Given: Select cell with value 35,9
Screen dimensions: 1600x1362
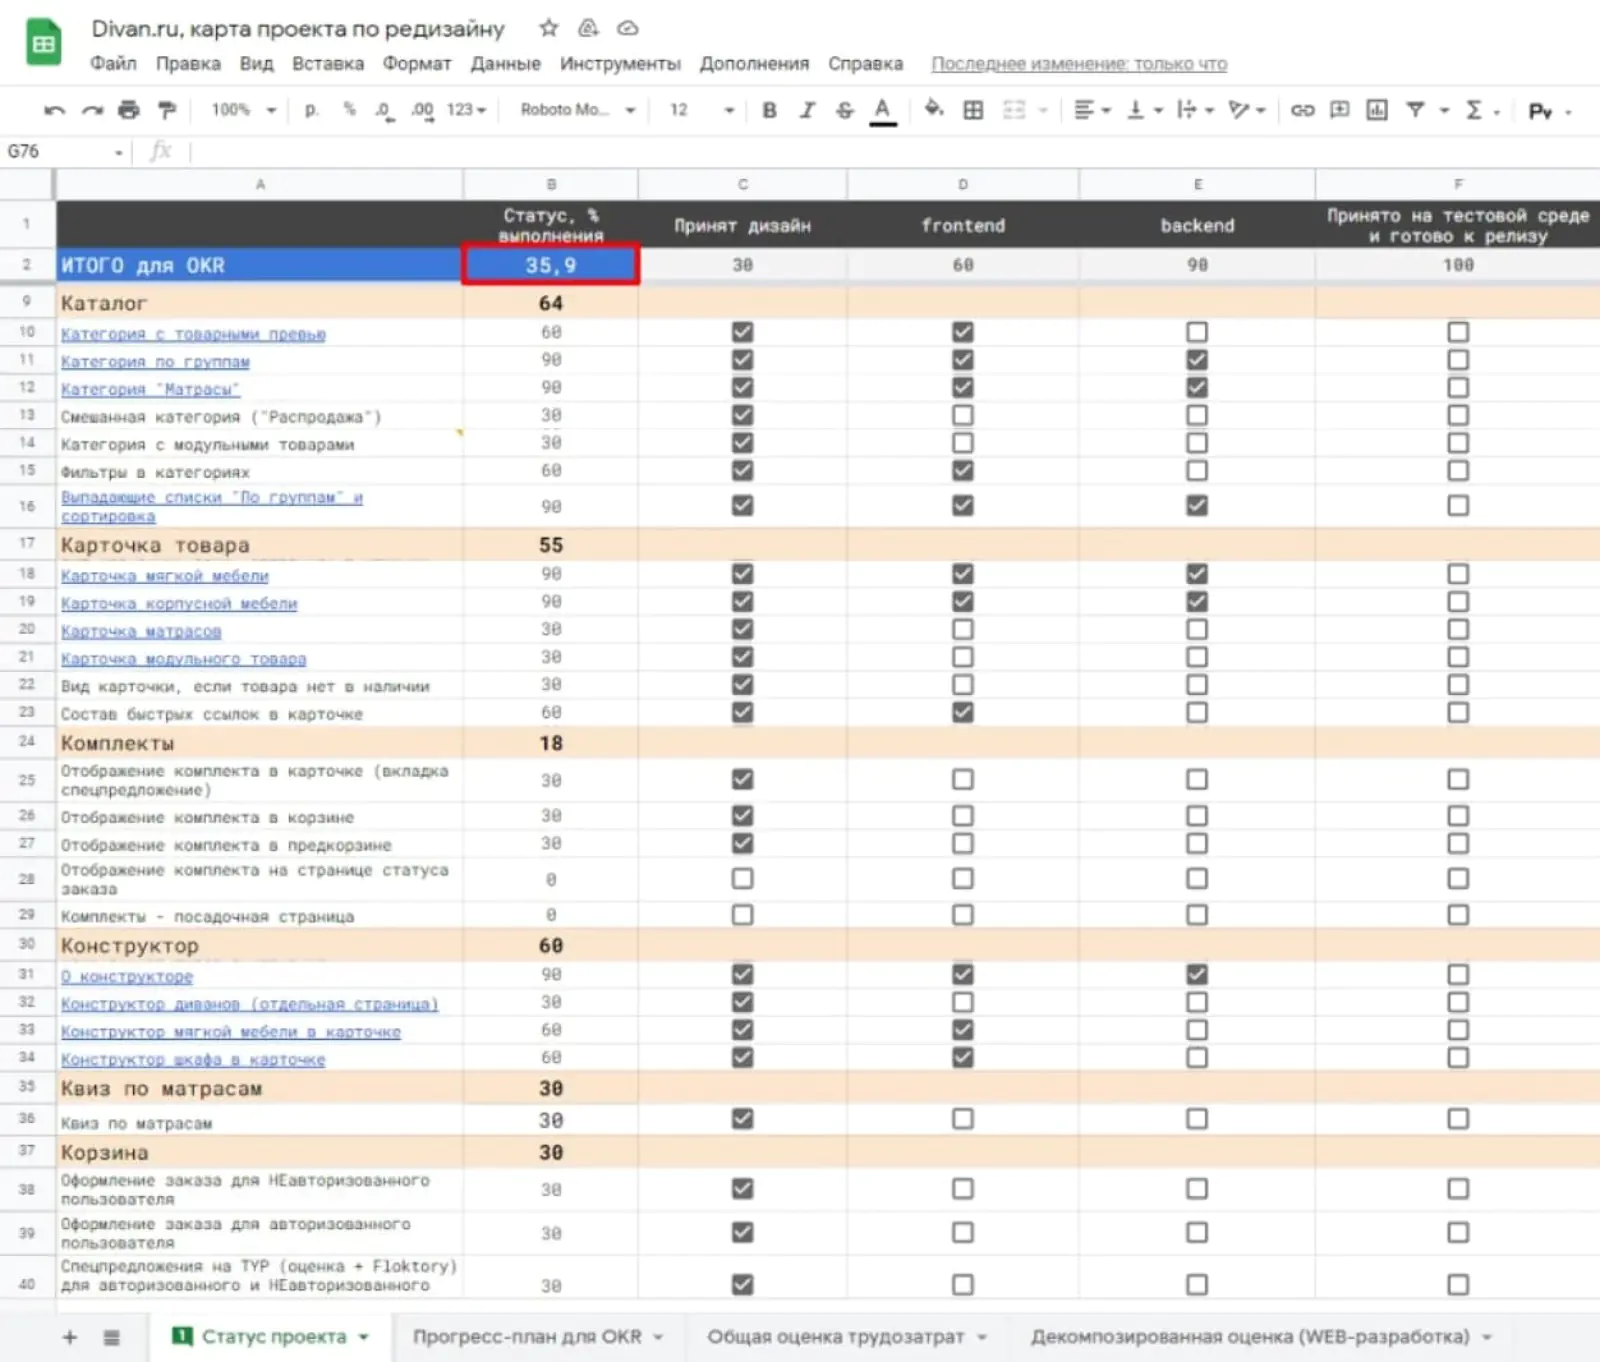Looking at the screenshot, I should click(551, 266).
